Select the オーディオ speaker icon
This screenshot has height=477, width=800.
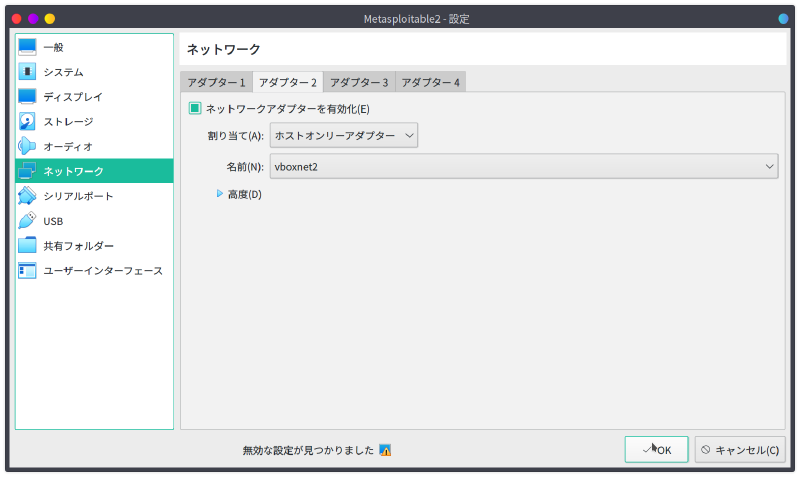27,147
